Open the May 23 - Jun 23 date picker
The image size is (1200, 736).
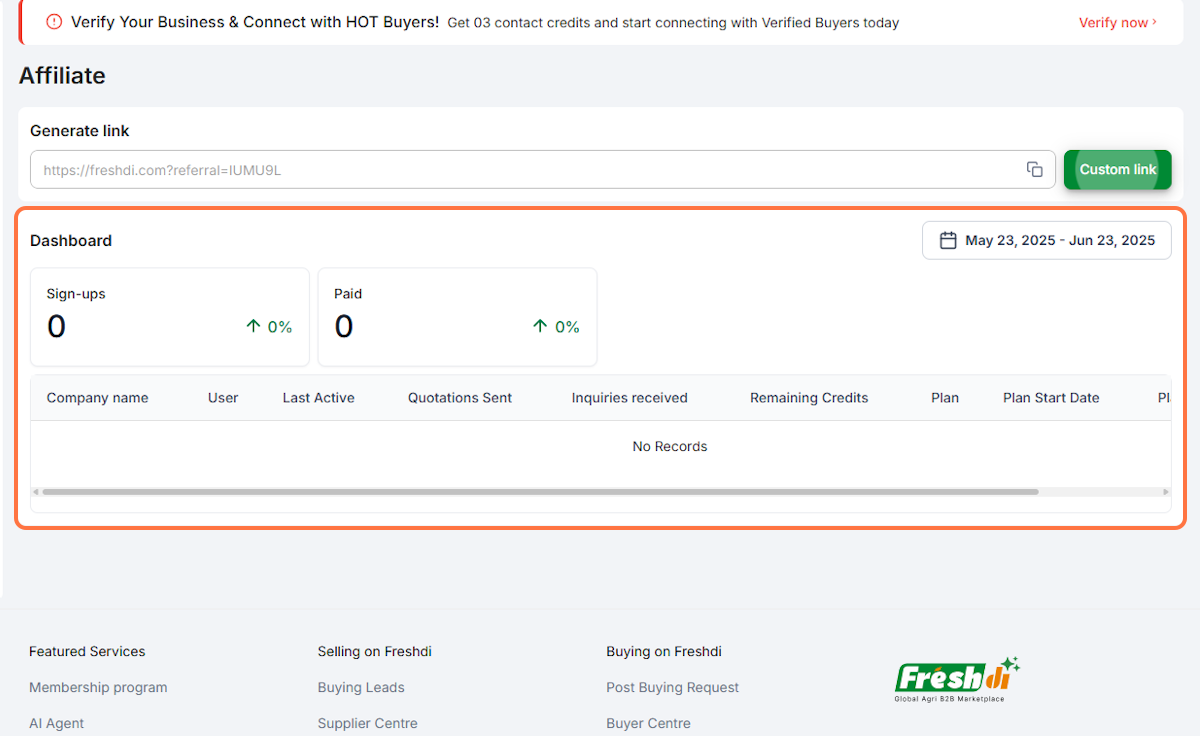point(1046,240)
